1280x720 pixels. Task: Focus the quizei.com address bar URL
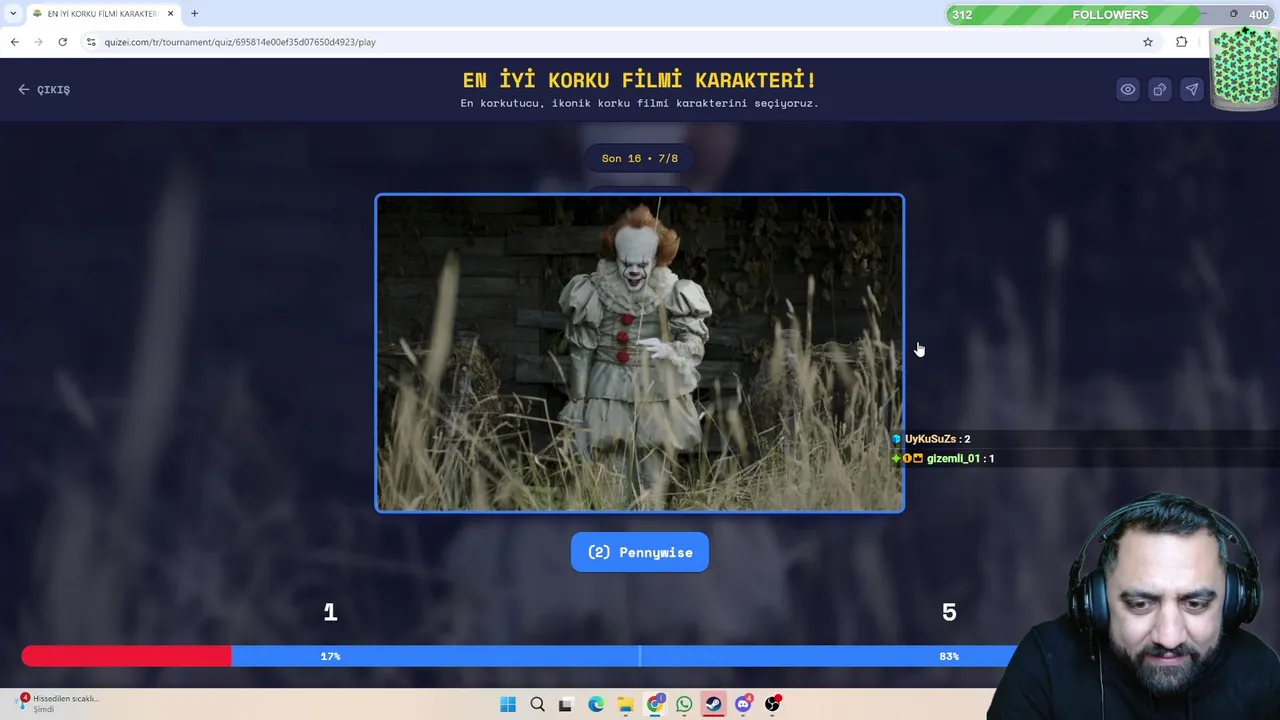240,42
